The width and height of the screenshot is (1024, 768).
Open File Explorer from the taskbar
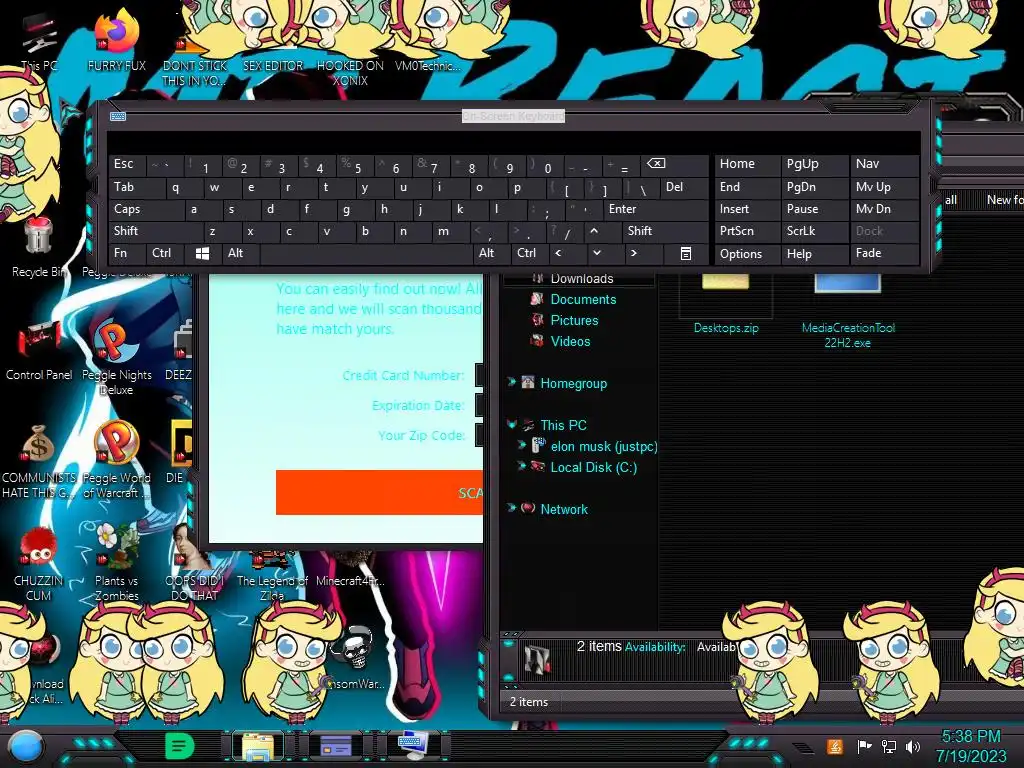(258, 746)
